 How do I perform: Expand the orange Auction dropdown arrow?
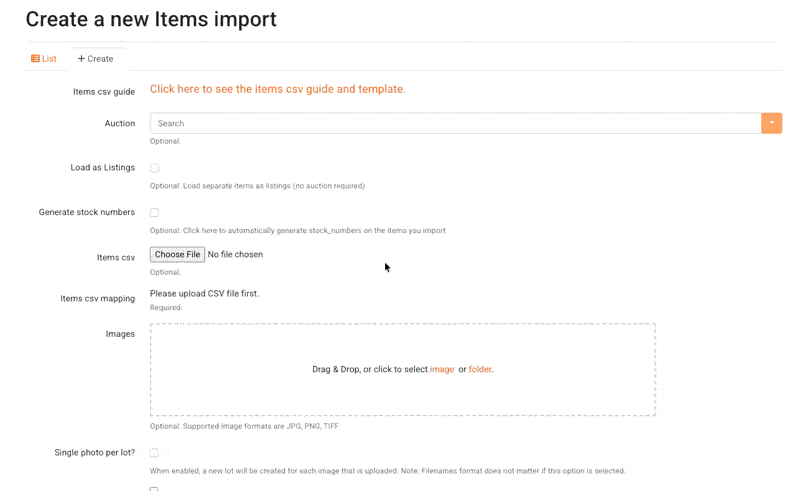pyautogui.click(x=771, y=123)
